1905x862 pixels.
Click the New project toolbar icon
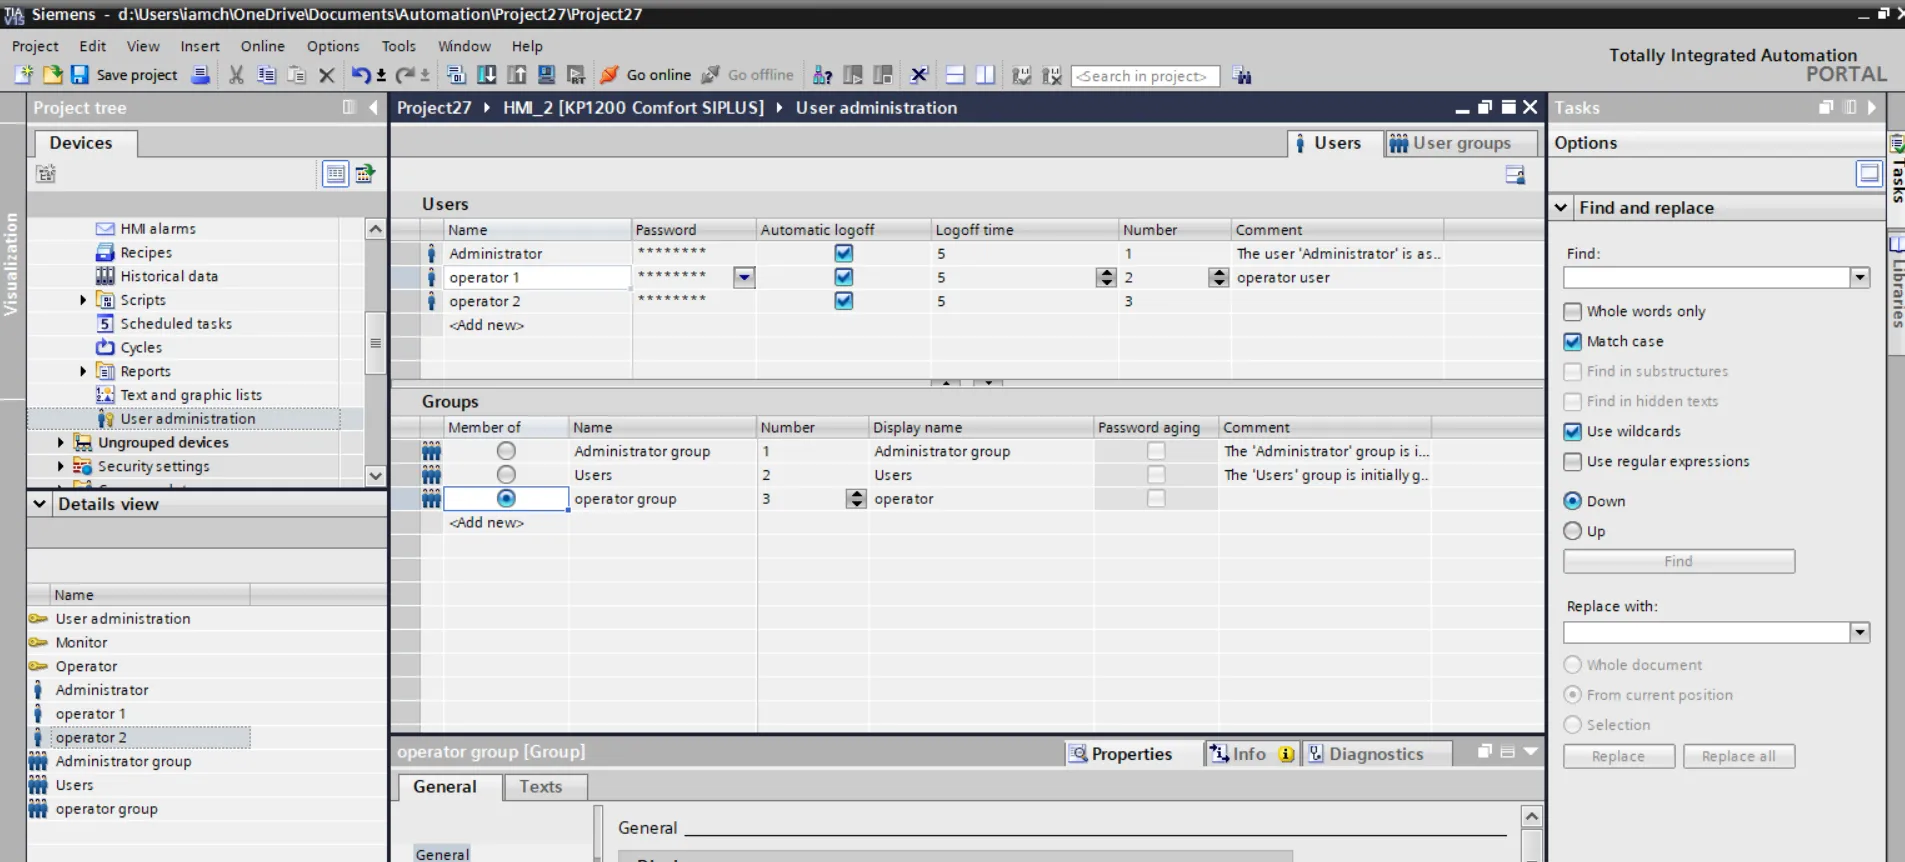[x=23, y=75]
